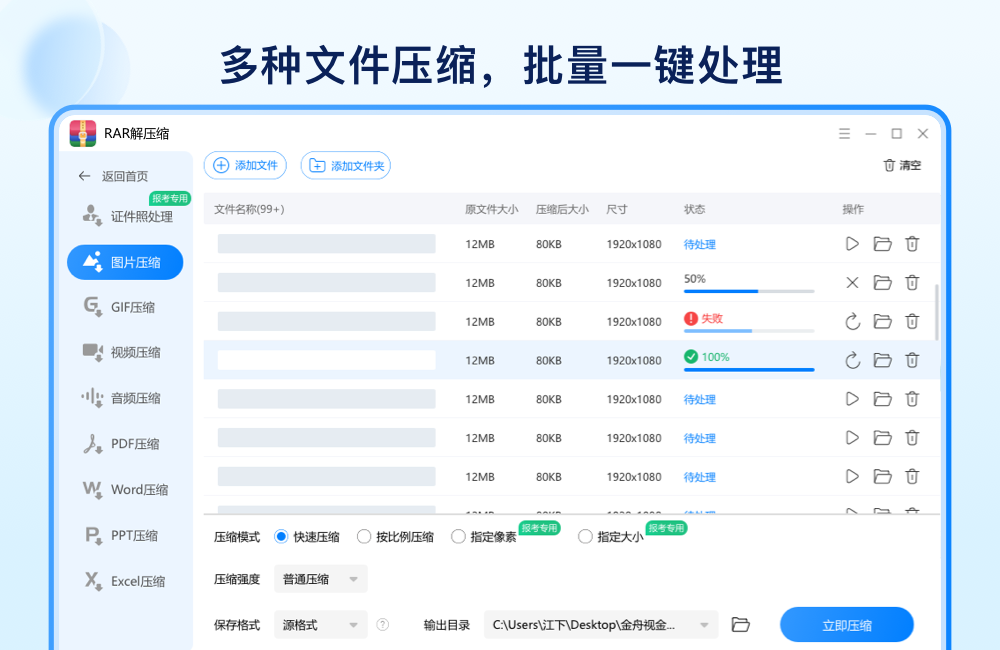
Task: Click 添加文件 to add files
Action: (245, 165)
